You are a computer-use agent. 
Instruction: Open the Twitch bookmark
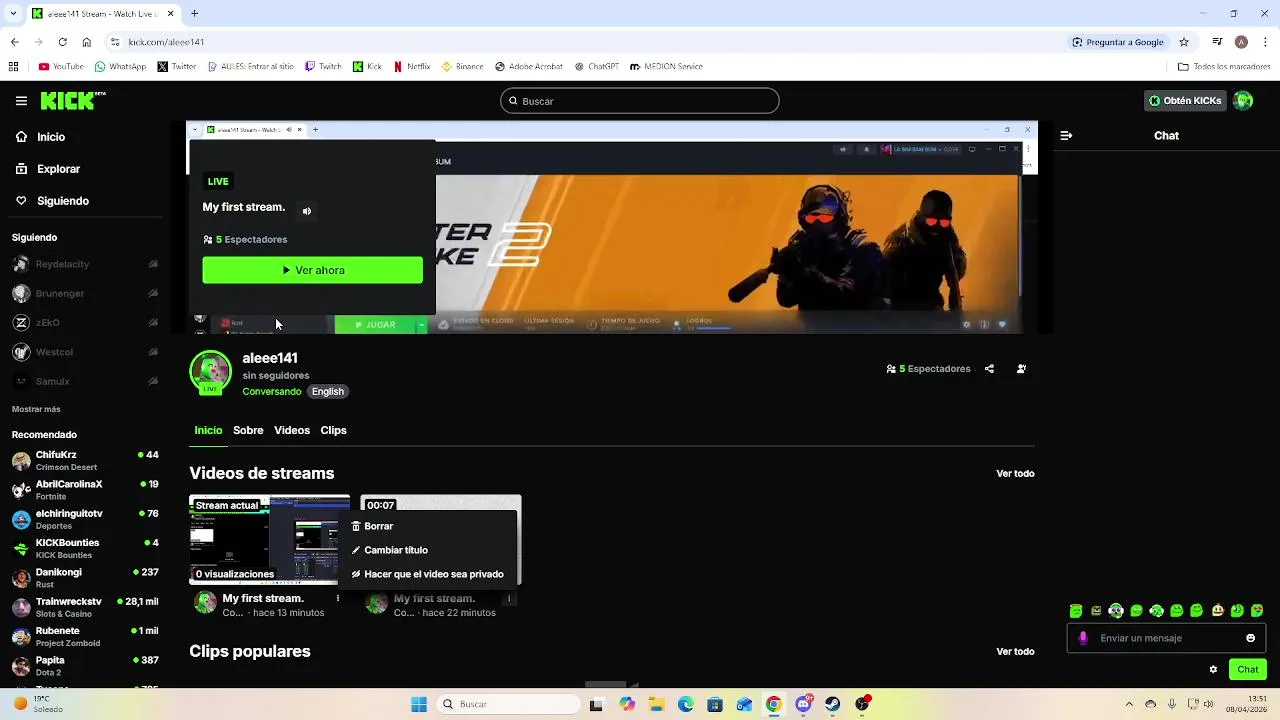(322, 67)
